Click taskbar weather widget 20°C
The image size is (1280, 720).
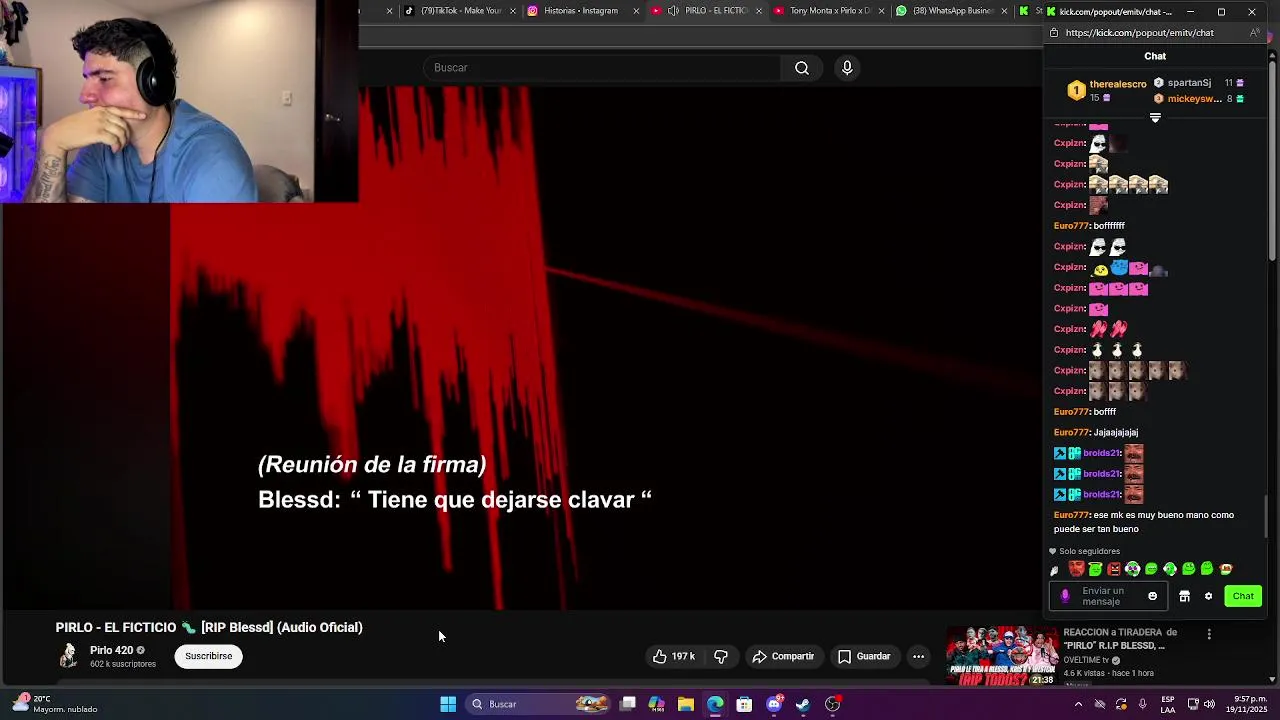(x=55, y=704)
